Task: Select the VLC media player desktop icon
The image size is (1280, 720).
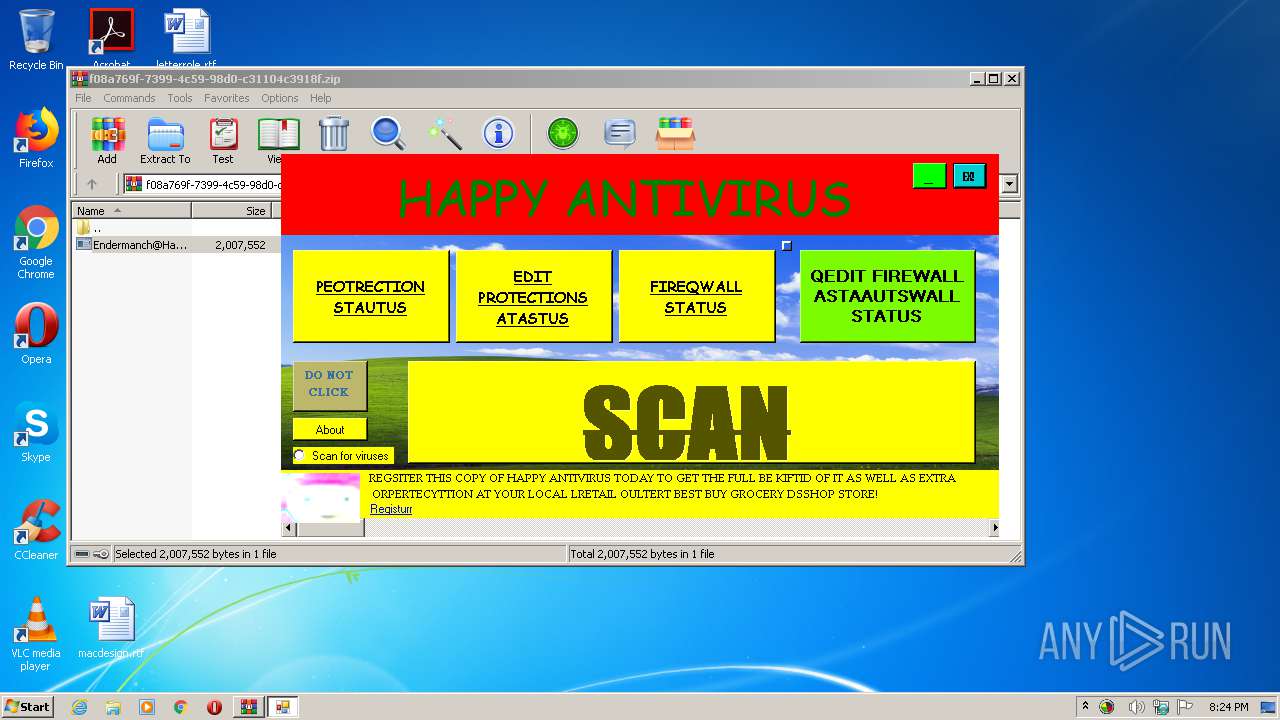Action: click(x=36, y=634)
